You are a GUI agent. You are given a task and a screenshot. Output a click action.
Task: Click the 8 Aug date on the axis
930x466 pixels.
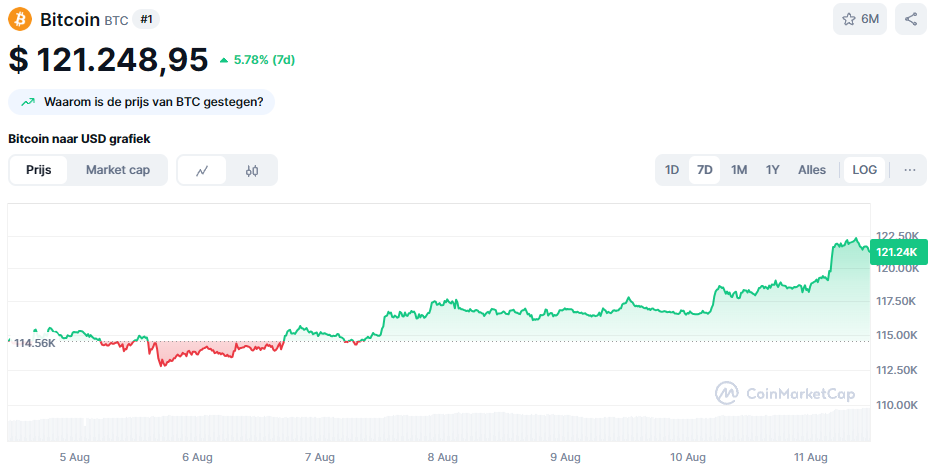point(442,457)
